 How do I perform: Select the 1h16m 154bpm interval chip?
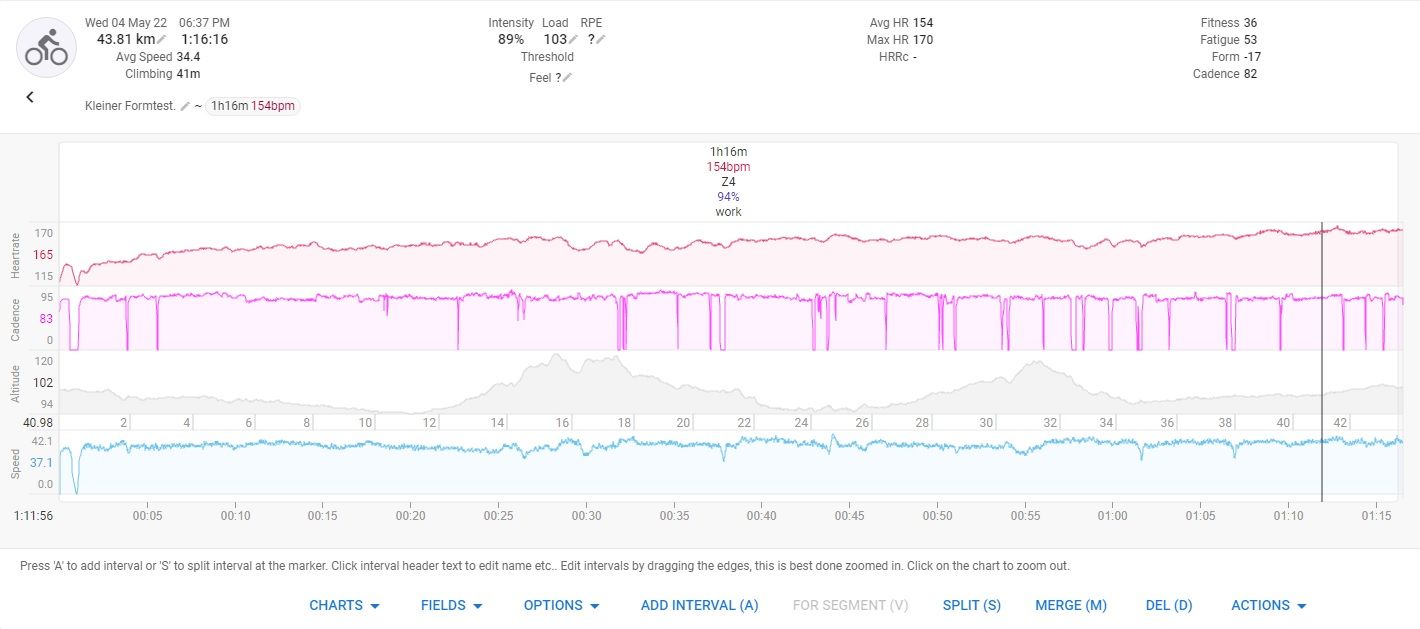point(253,106)
